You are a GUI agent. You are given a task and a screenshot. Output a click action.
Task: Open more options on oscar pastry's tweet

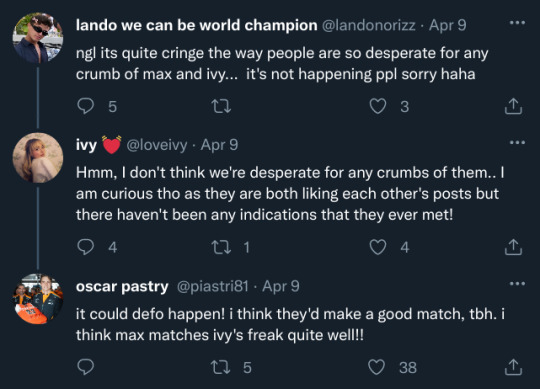517,284
